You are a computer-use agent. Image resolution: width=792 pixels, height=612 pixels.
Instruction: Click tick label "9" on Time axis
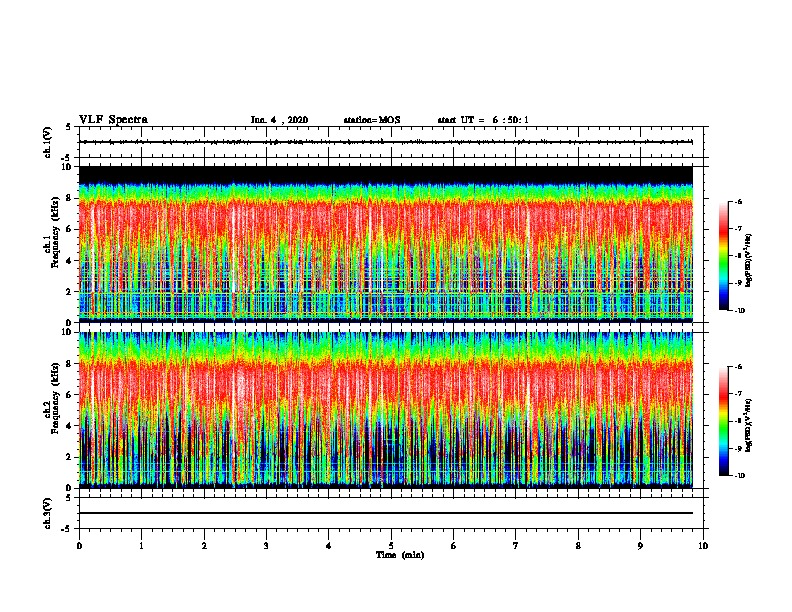pos(640,546)
